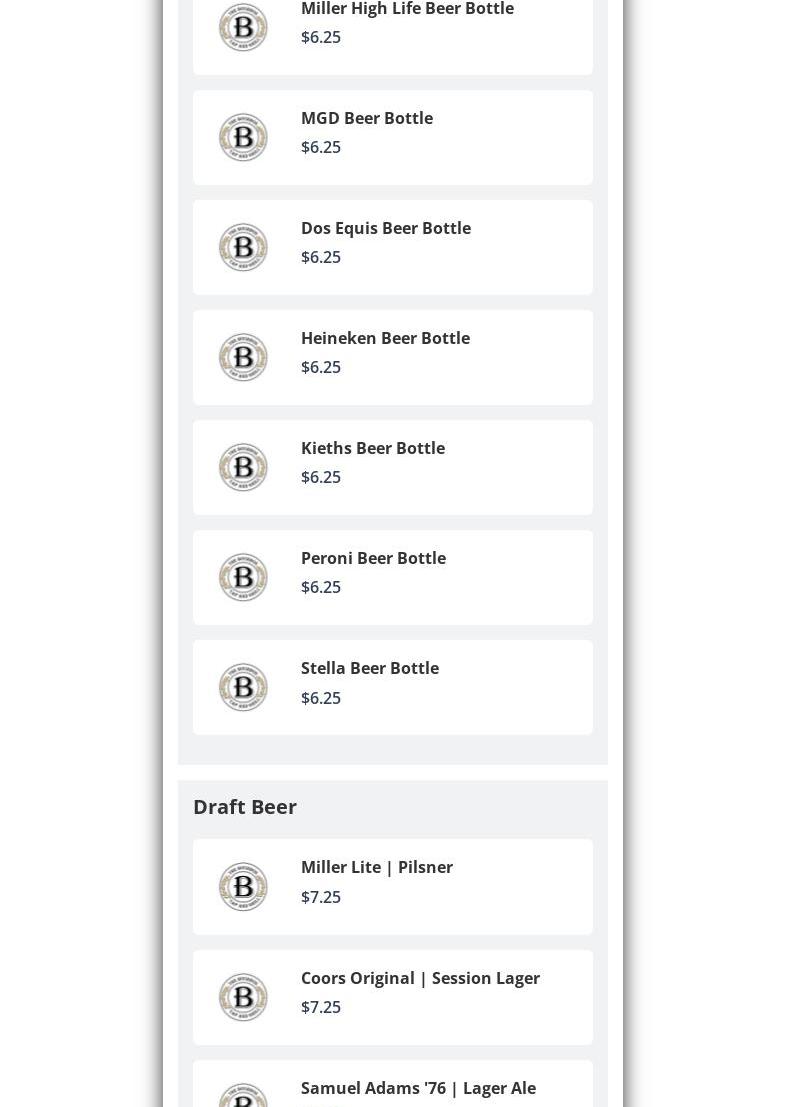Open the Dos Equis Beer Bottle title
The width and height of the screenshot is (785, 1107).
tap(386, 228)
